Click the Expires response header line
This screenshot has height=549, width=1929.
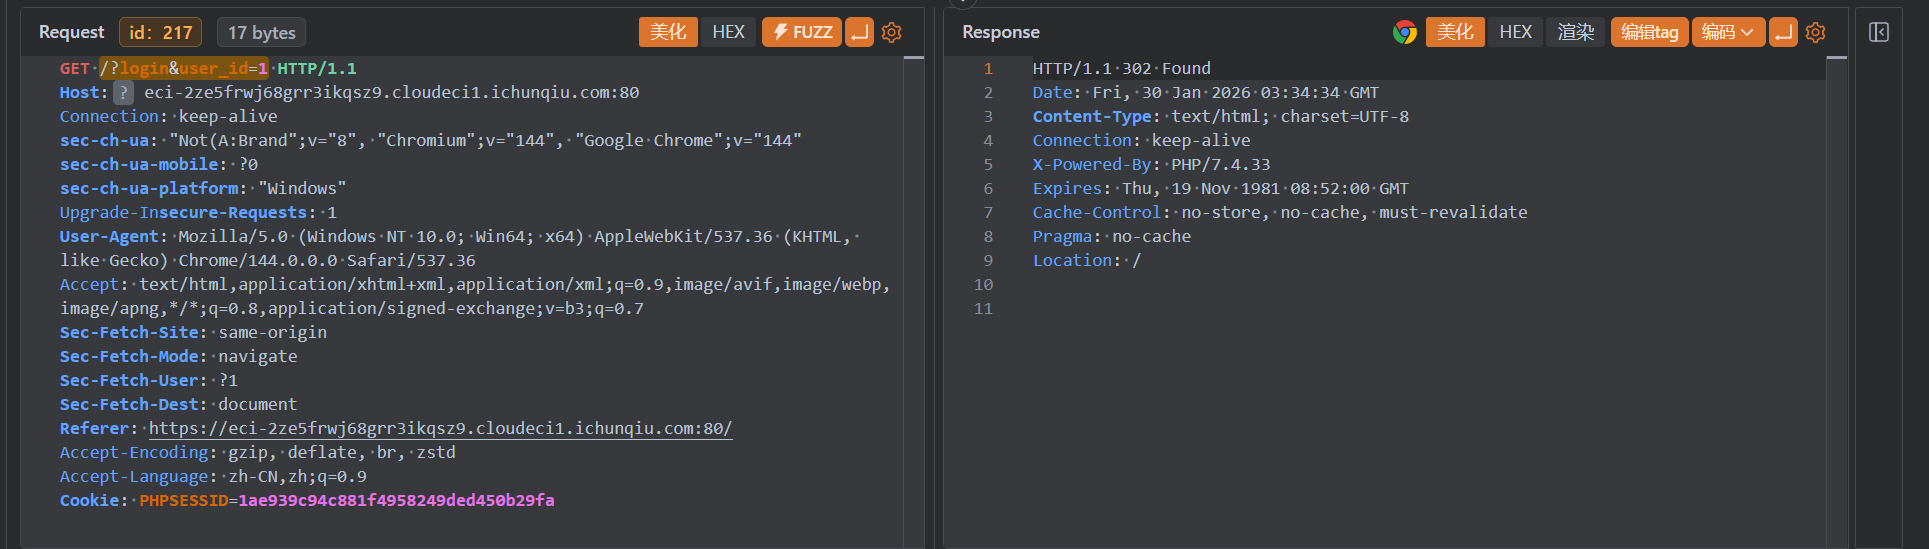(x=1220, y=188)
